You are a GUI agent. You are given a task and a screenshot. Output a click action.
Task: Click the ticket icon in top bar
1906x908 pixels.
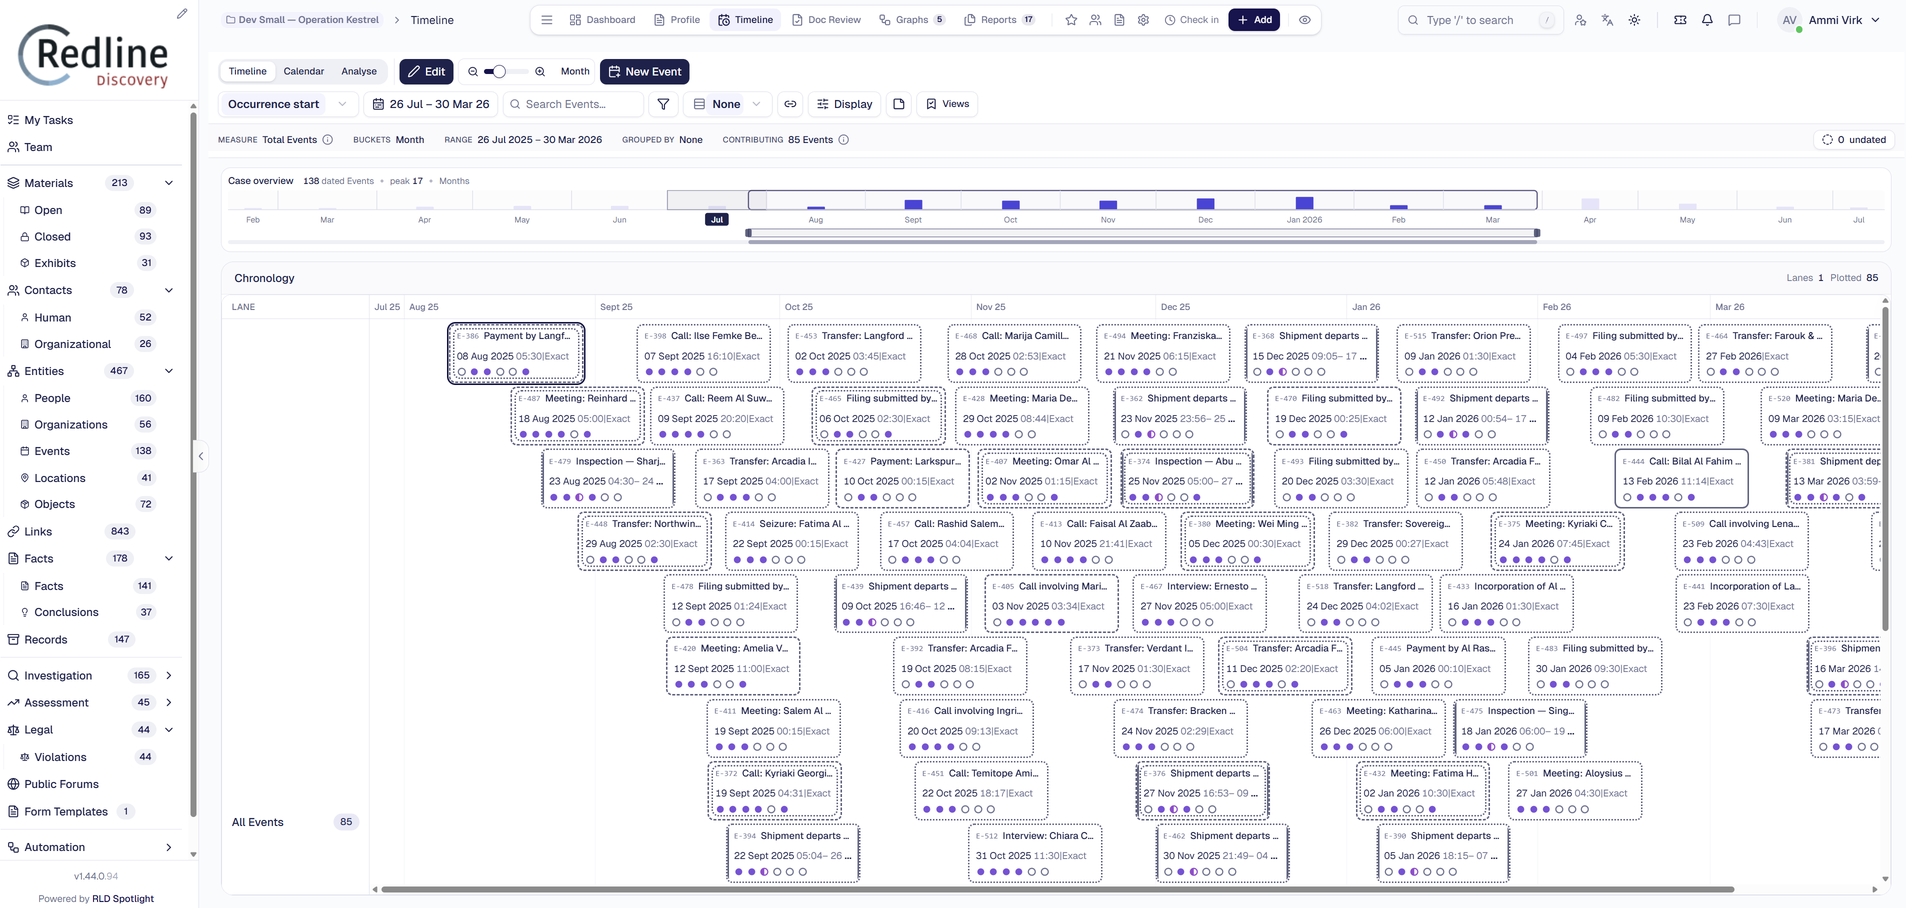1680,20
